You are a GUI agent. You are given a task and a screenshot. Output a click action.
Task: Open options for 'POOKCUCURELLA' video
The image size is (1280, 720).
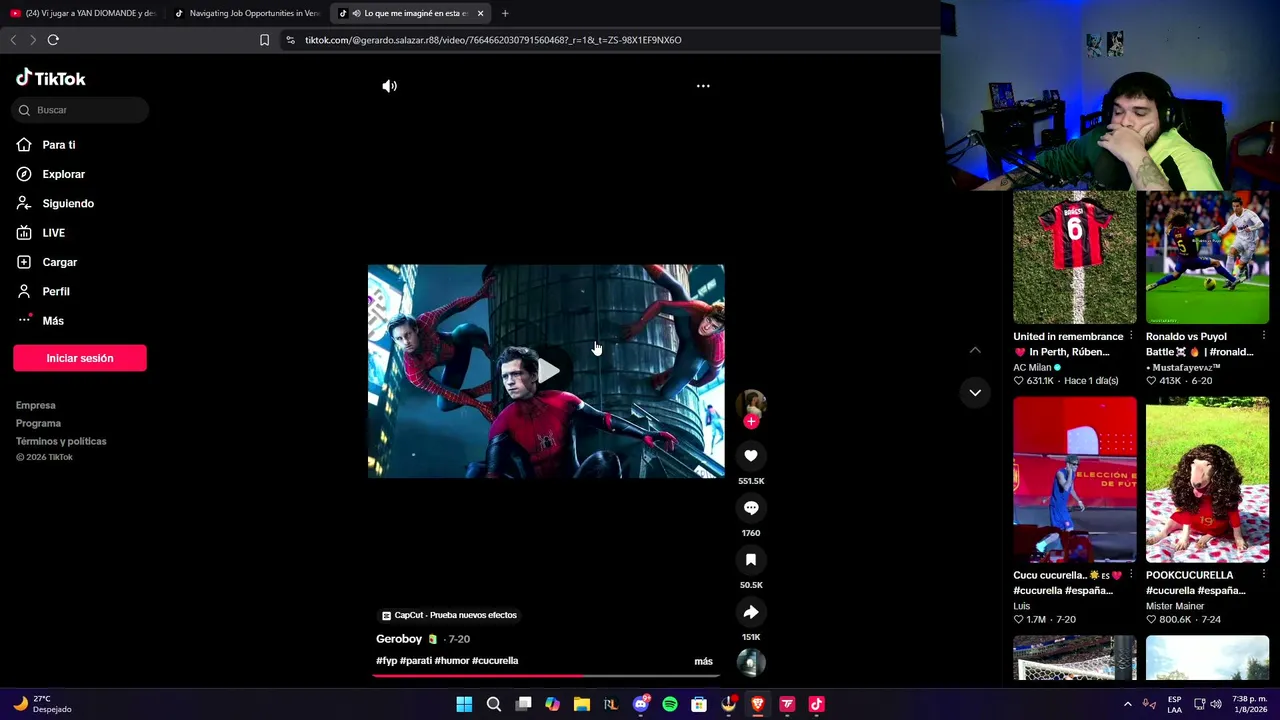click(x=1263, y=575)
